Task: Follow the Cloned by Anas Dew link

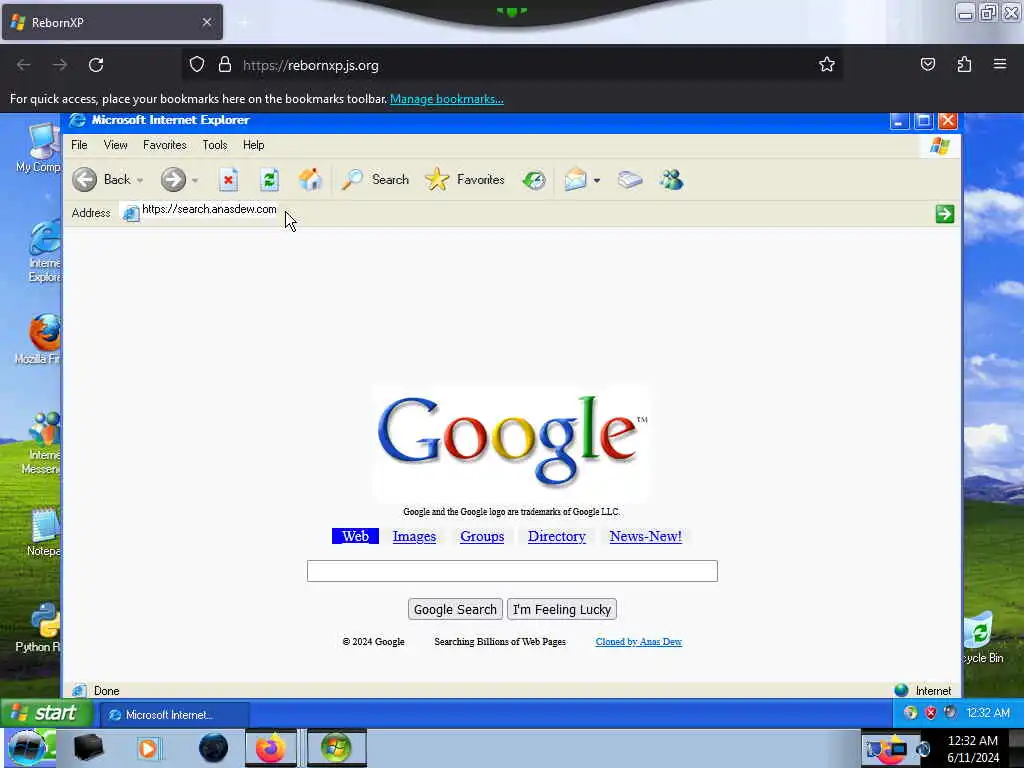Action: coord(638,642)
